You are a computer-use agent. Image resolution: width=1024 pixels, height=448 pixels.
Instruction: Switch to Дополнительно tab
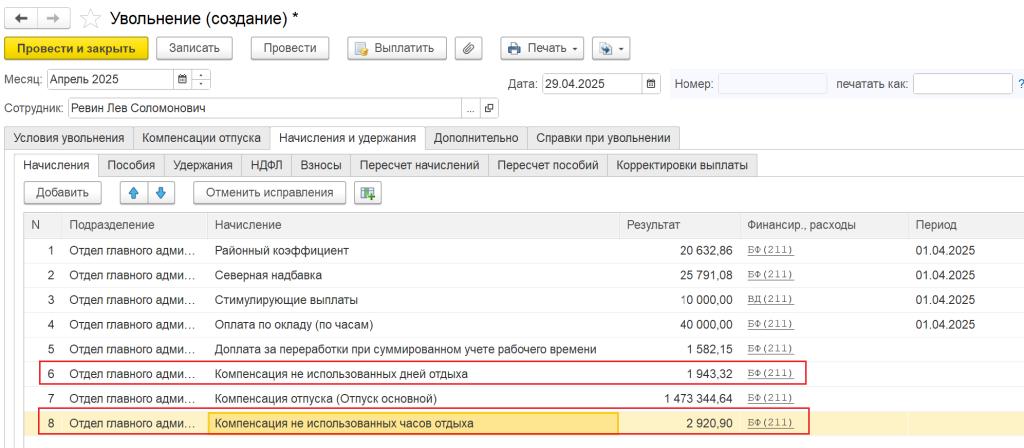(x=476, y=138)
